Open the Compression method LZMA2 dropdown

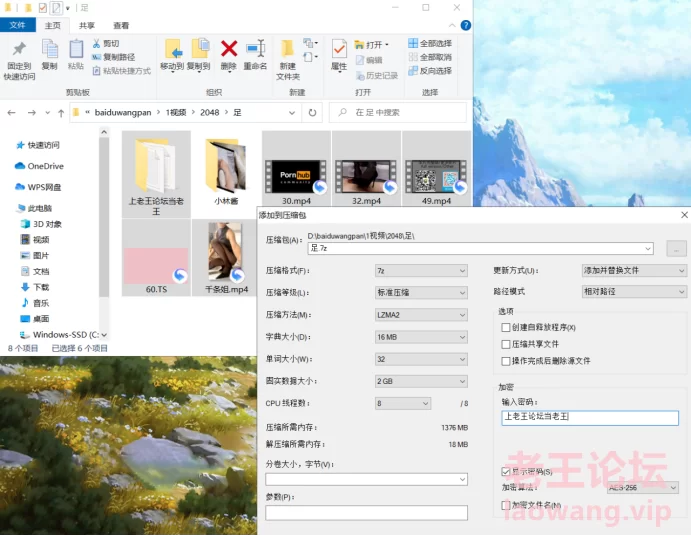click(x=421, y=315)
